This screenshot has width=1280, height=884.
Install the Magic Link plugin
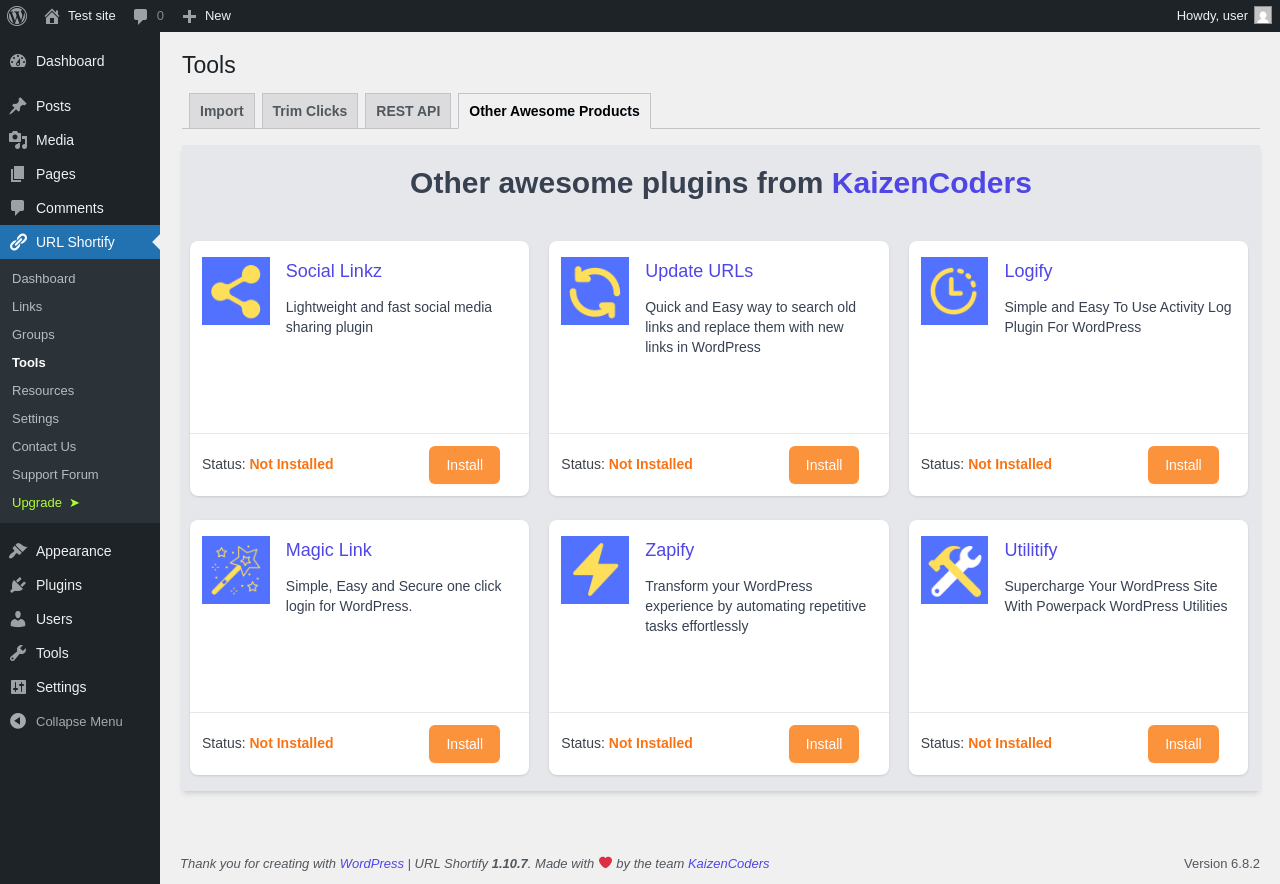pyautogui.click(x=464, y=744)
